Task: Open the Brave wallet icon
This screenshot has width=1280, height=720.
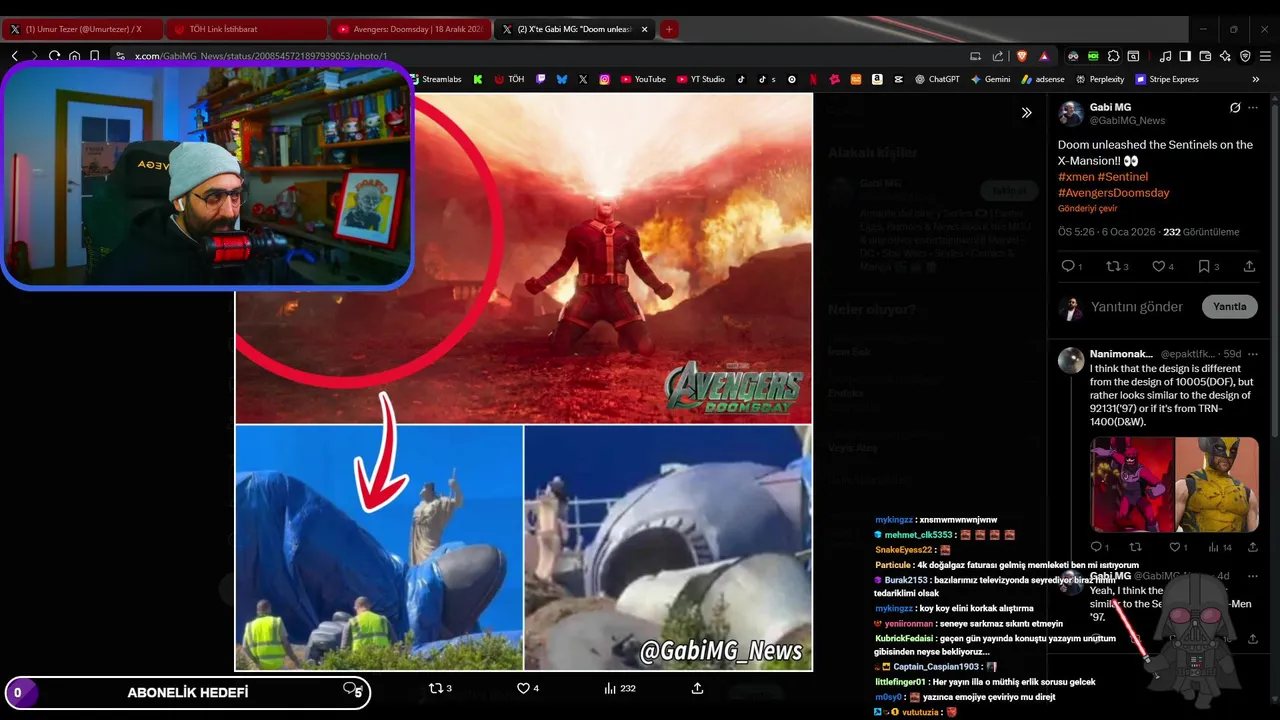Action: (1205, 56)
